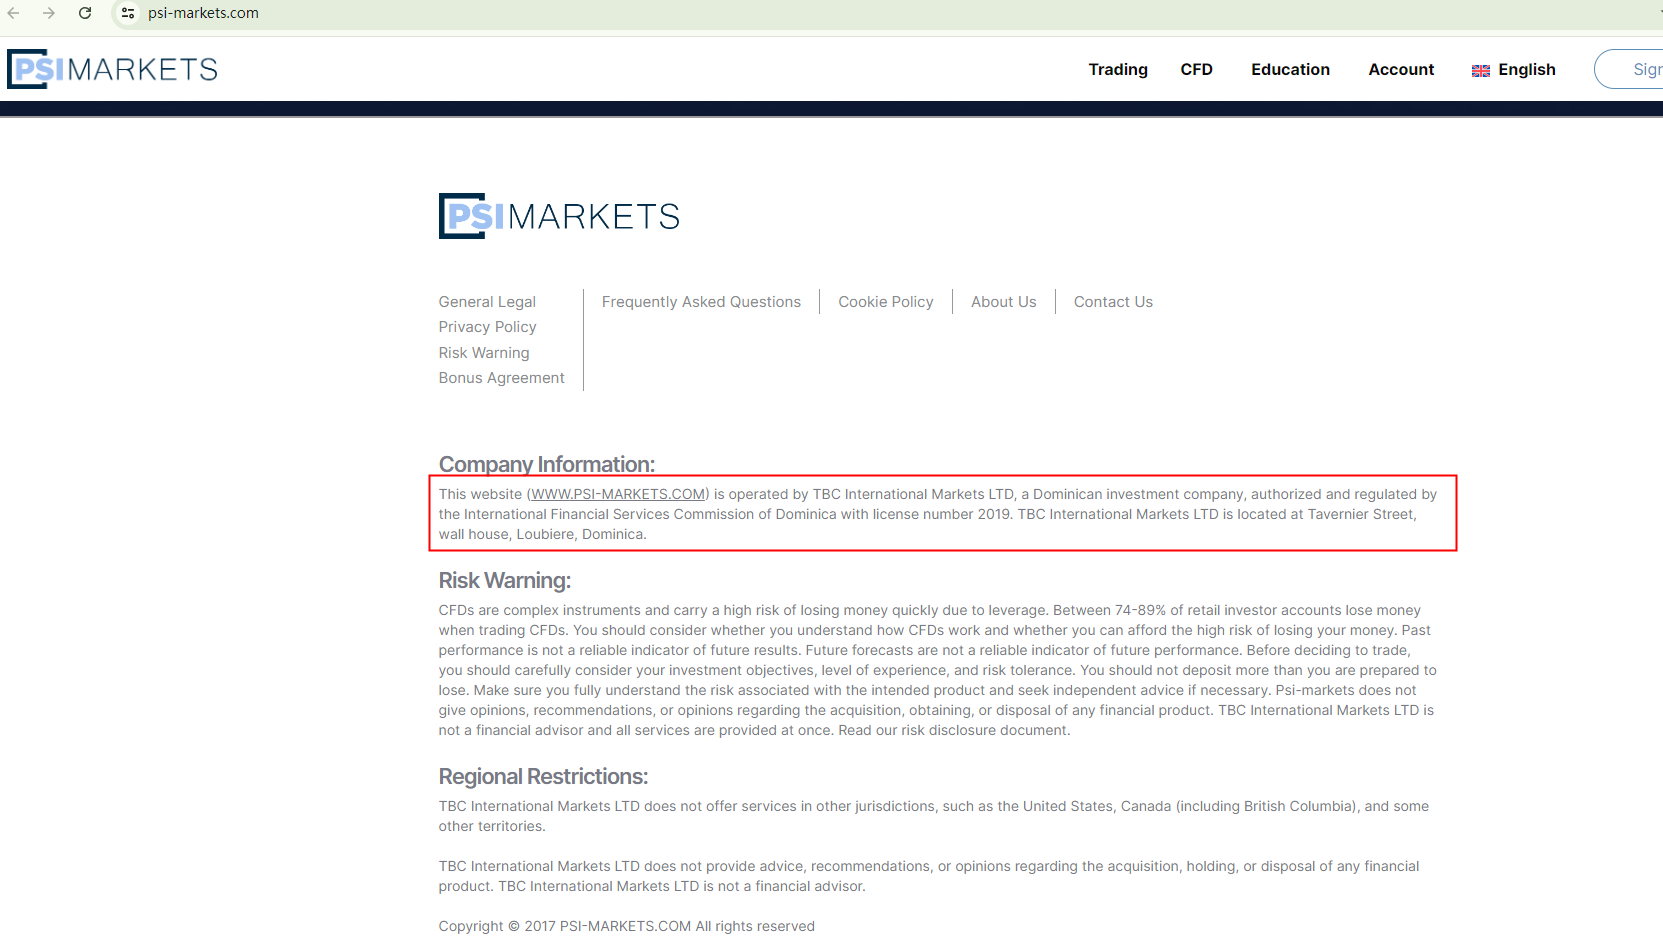Image resolution: width=1663 pixels, height=947 pixels.
Task: Open site information icon beside URL
Action: (128, 13)
